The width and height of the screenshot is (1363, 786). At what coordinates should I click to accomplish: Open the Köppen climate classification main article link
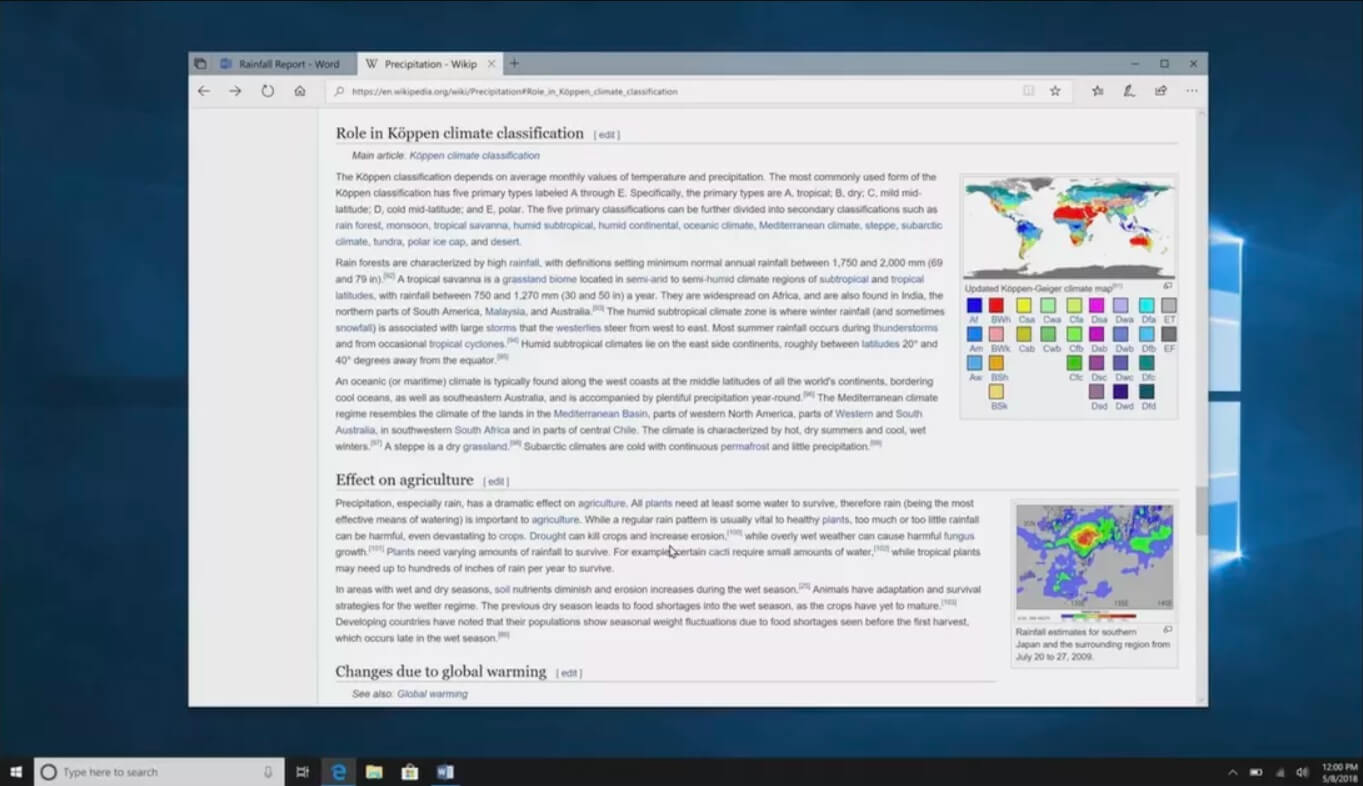[x=475, y=156]
